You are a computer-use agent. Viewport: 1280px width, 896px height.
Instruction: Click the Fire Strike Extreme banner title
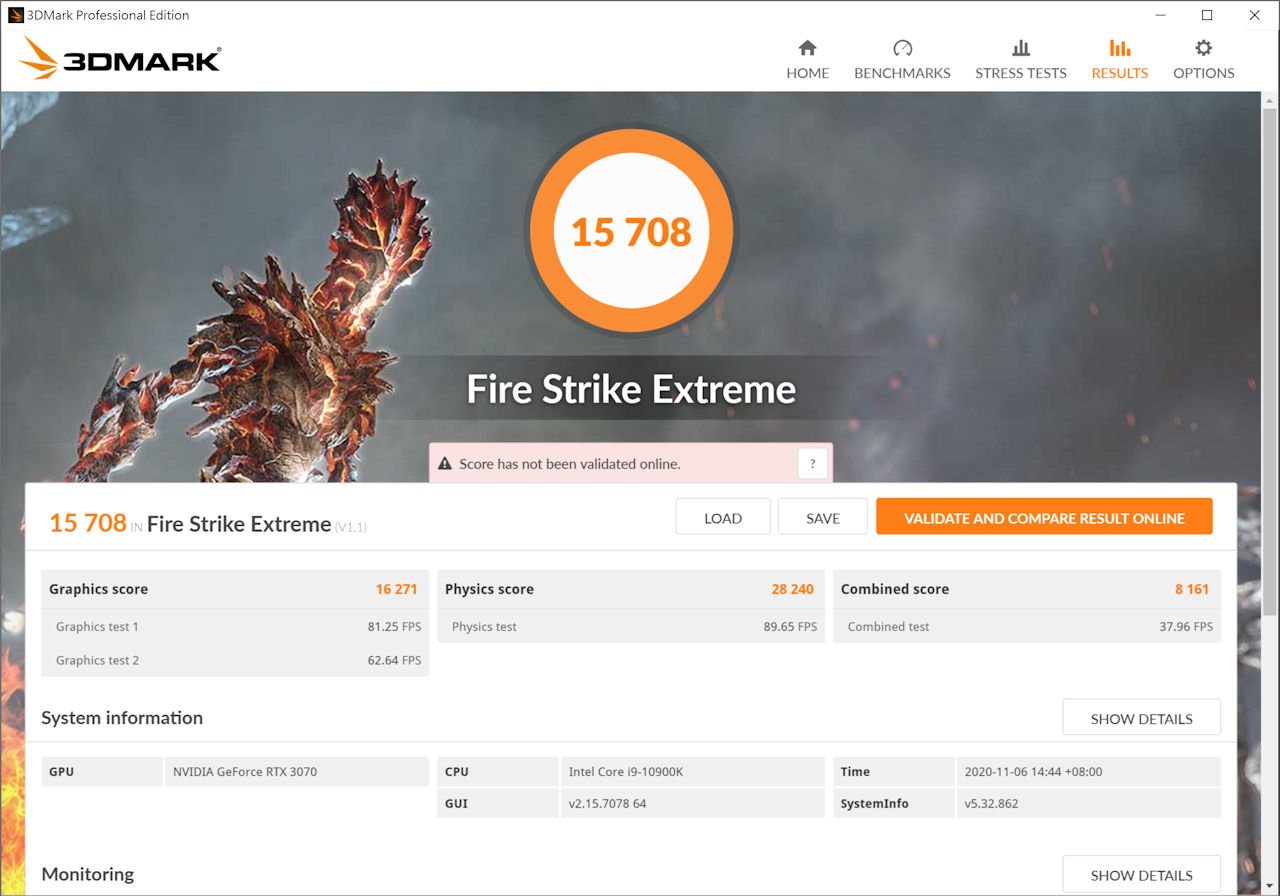631,389
